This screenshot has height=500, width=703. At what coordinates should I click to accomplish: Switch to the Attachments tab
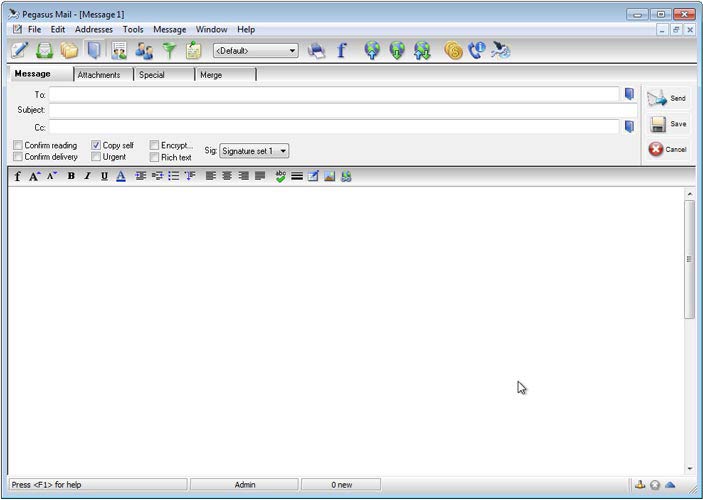(x=99, y=75)
